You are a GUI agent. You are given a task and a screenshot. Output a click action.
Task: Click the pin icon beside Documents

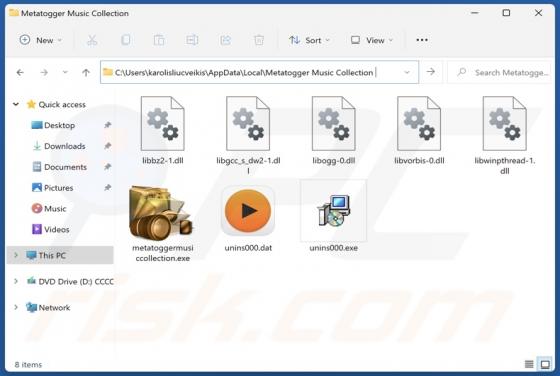pyautogui.click(x=108, y=166)
